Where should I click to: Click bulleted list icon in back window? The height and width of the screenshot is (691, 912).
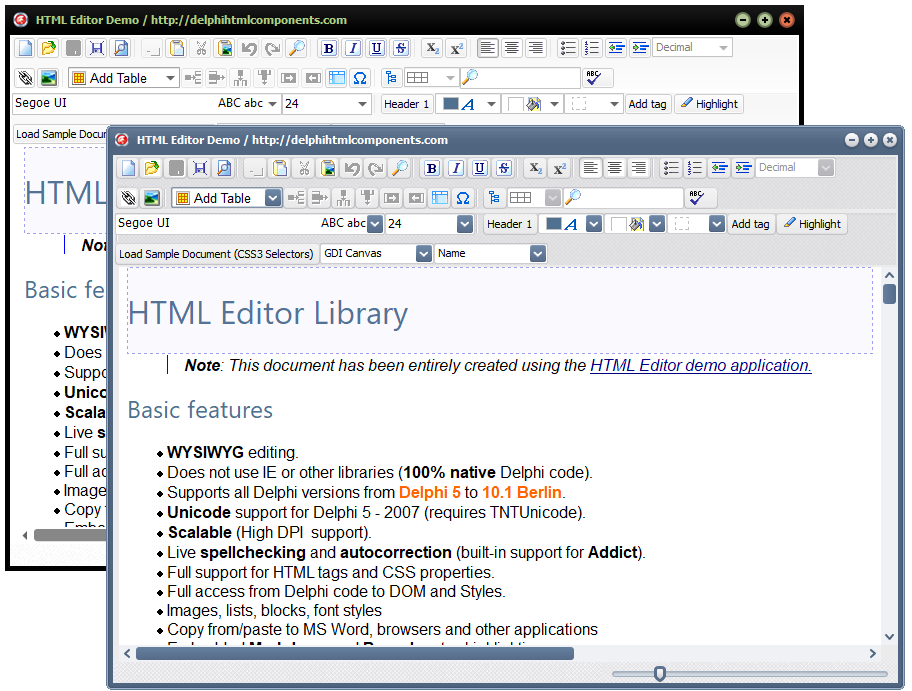(568, 48)
